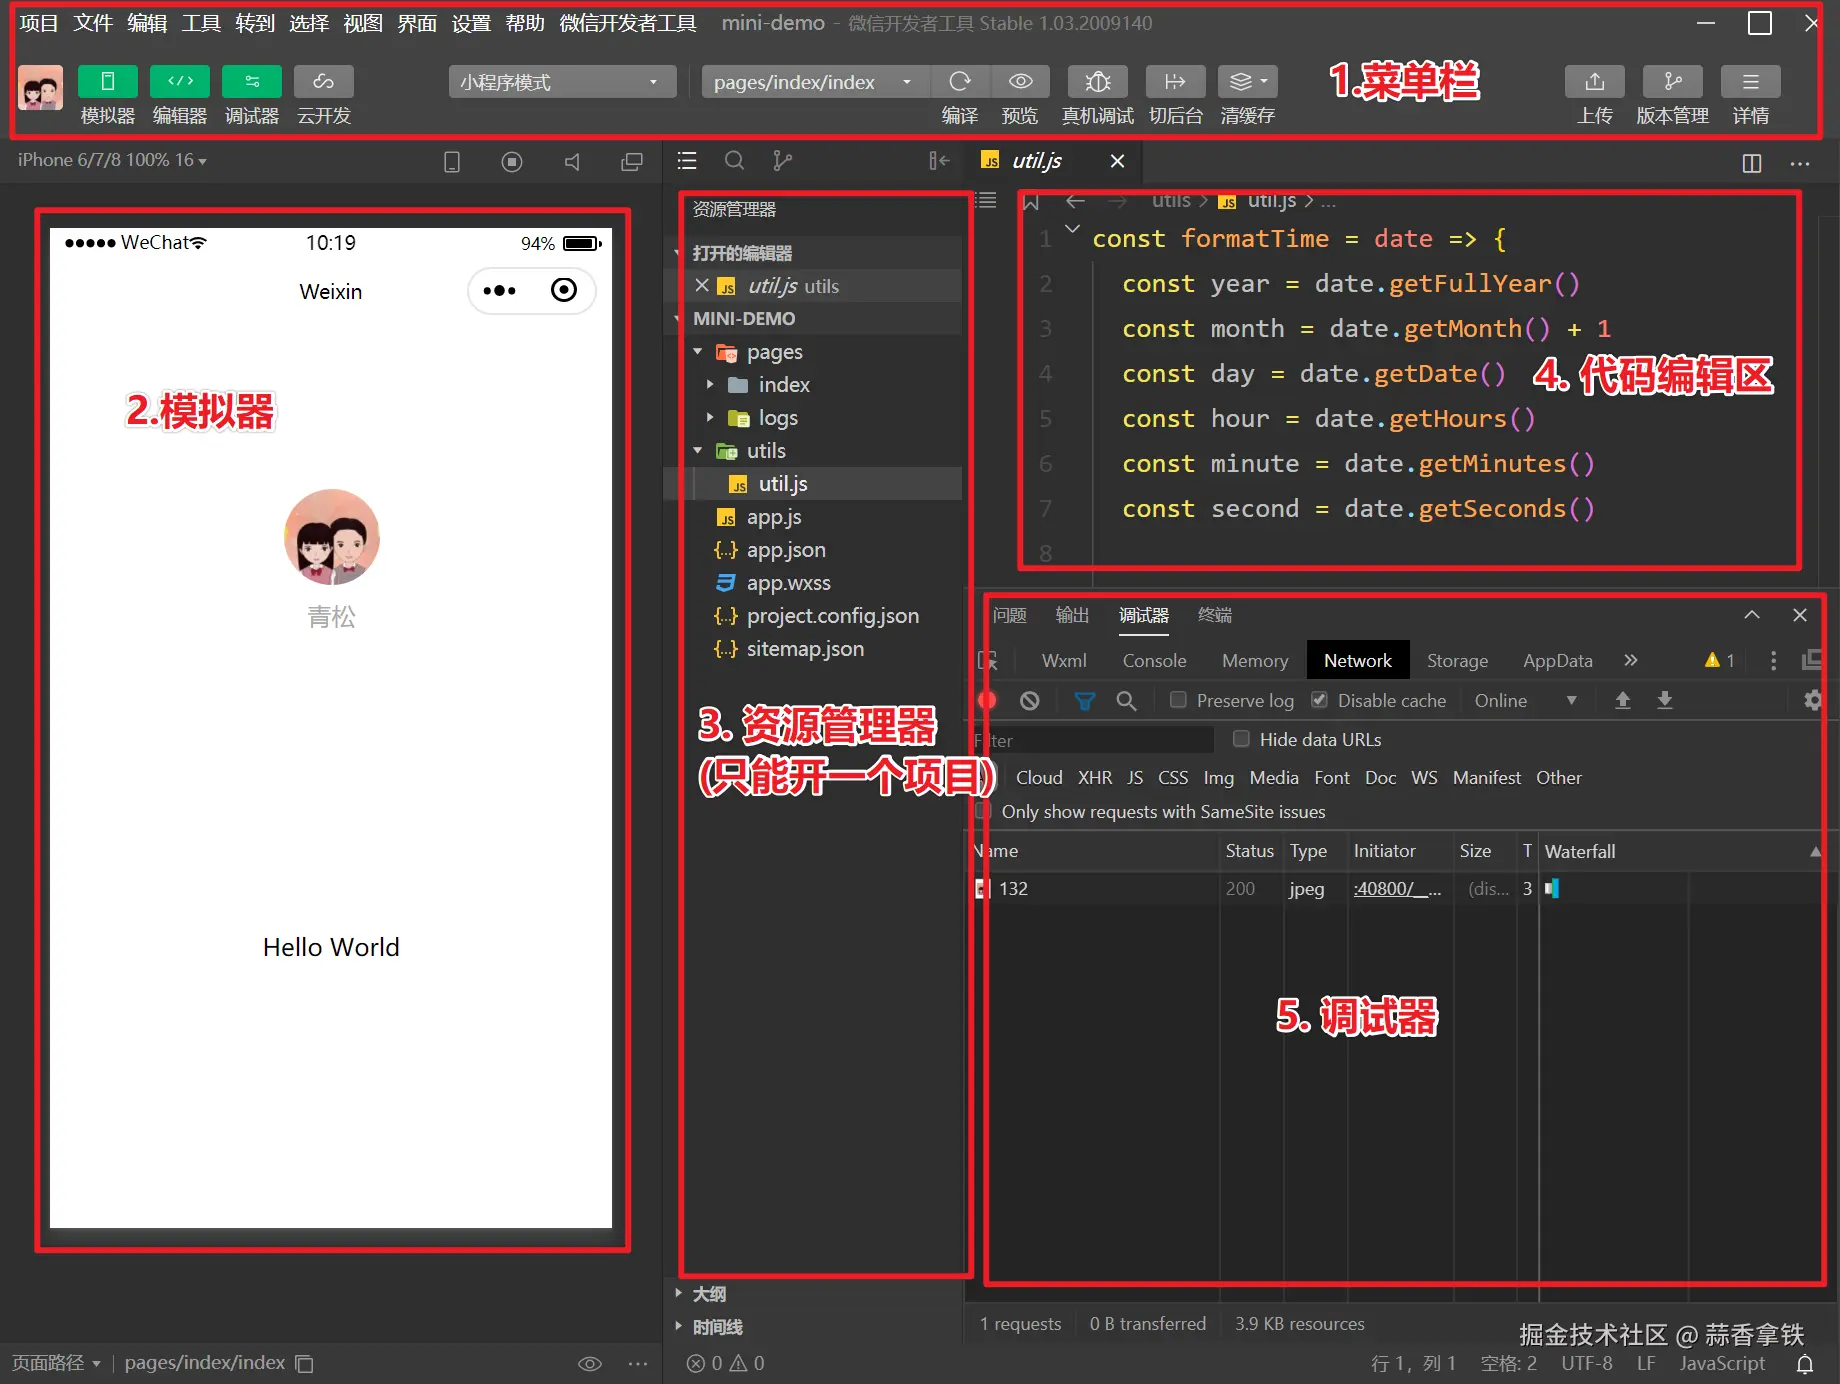The height and width of the screenshot is (1384, 1840).
Task: Open the 项目 menu
Action: [39, 23]
